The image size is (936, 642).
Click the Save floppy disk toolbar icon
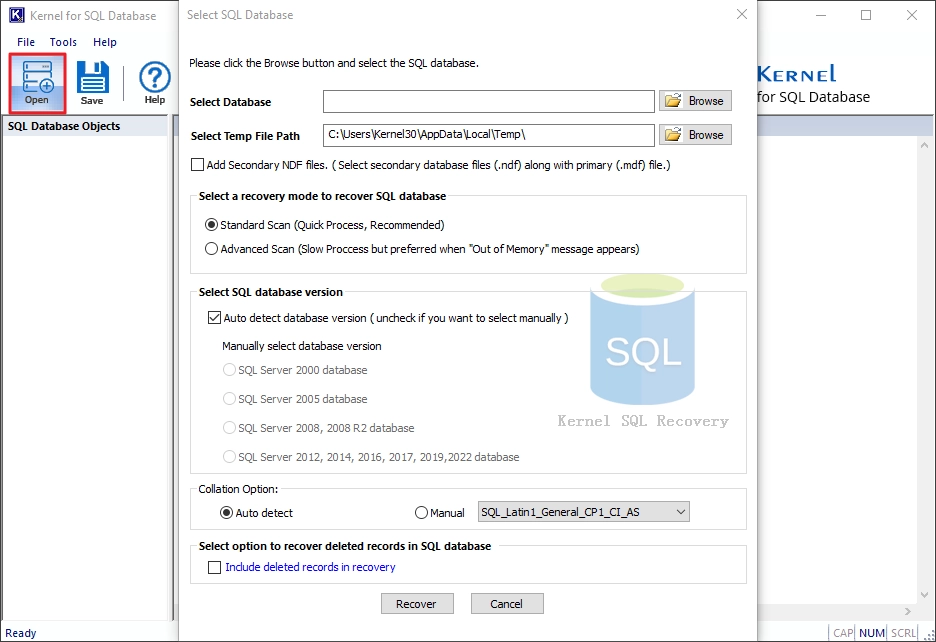[x=93, y=82]
